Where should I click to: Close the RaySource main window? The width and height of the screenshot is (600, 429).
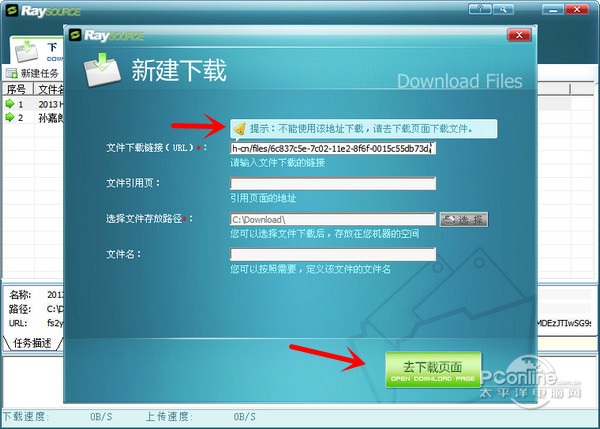(577, 9)
